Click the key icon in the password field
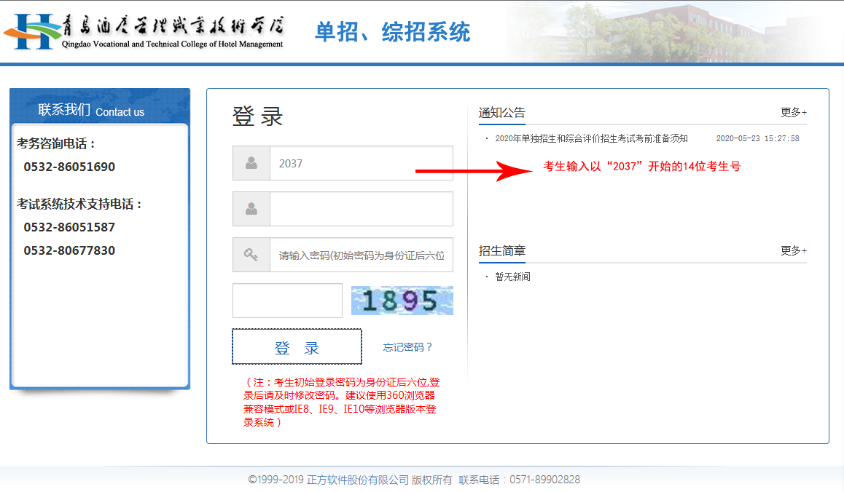 tap(251, 255)
